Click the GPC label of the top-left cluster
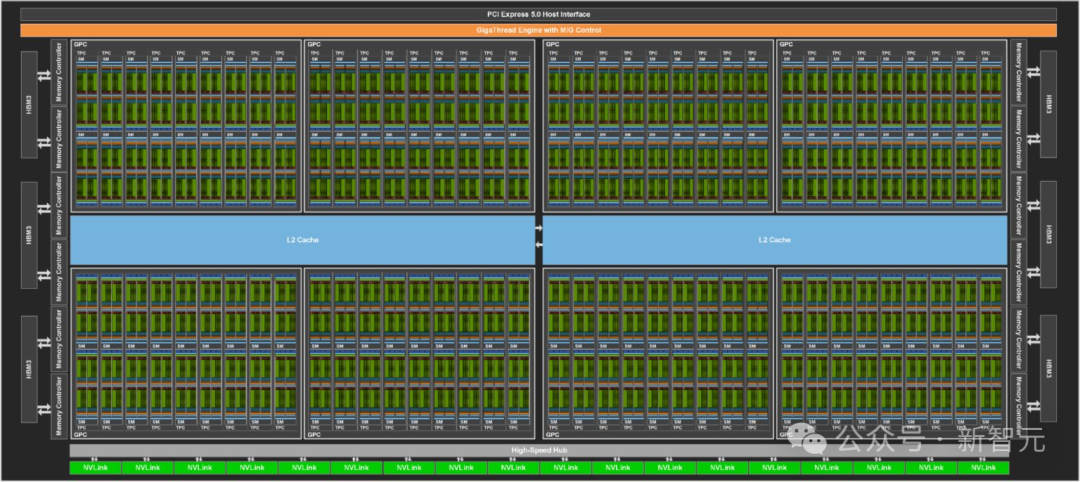The height and width of the screenshot is (482, 1080). [x=79, y=44]
